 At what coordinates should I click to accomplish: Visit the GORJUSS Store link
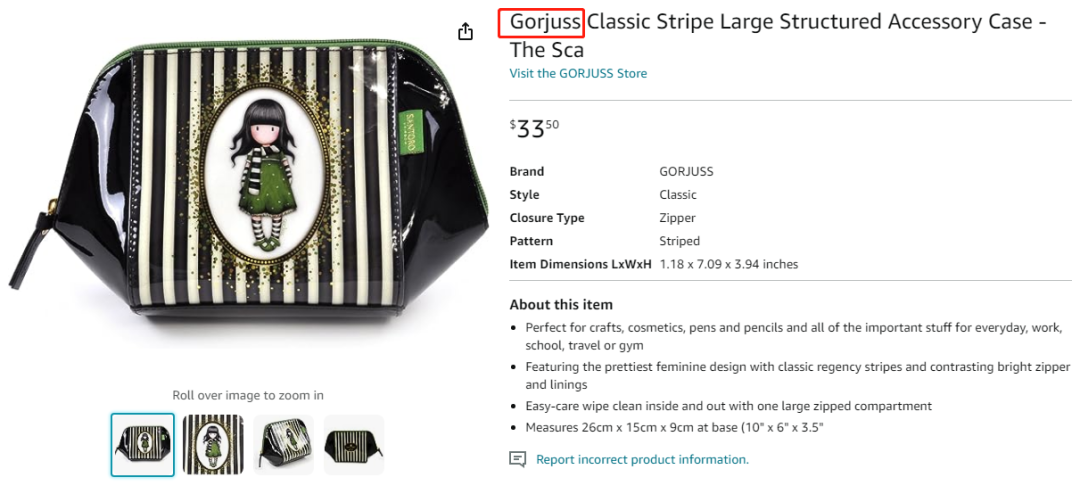(578, 73)
